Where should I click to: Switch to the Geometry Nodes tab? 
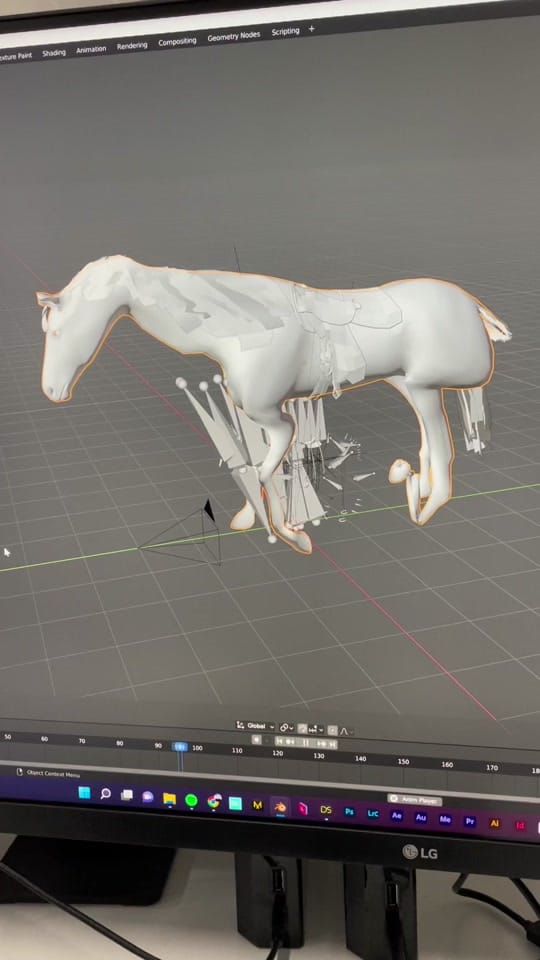pos(233,36)
